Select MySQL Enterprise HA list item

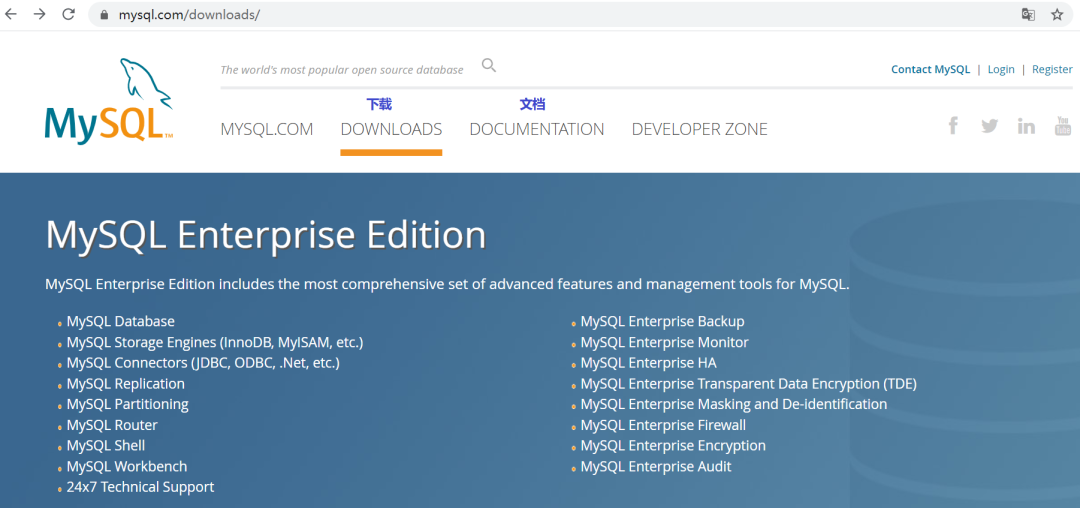(649, 363)
